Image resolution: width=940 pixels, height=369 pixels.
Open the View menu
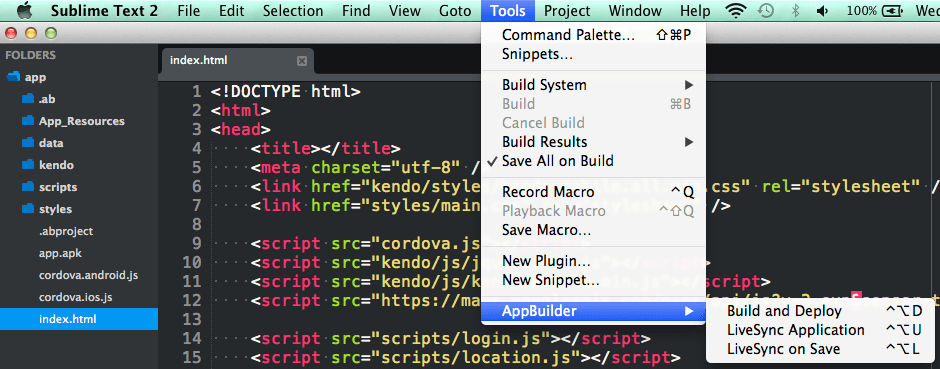[405, 11]
